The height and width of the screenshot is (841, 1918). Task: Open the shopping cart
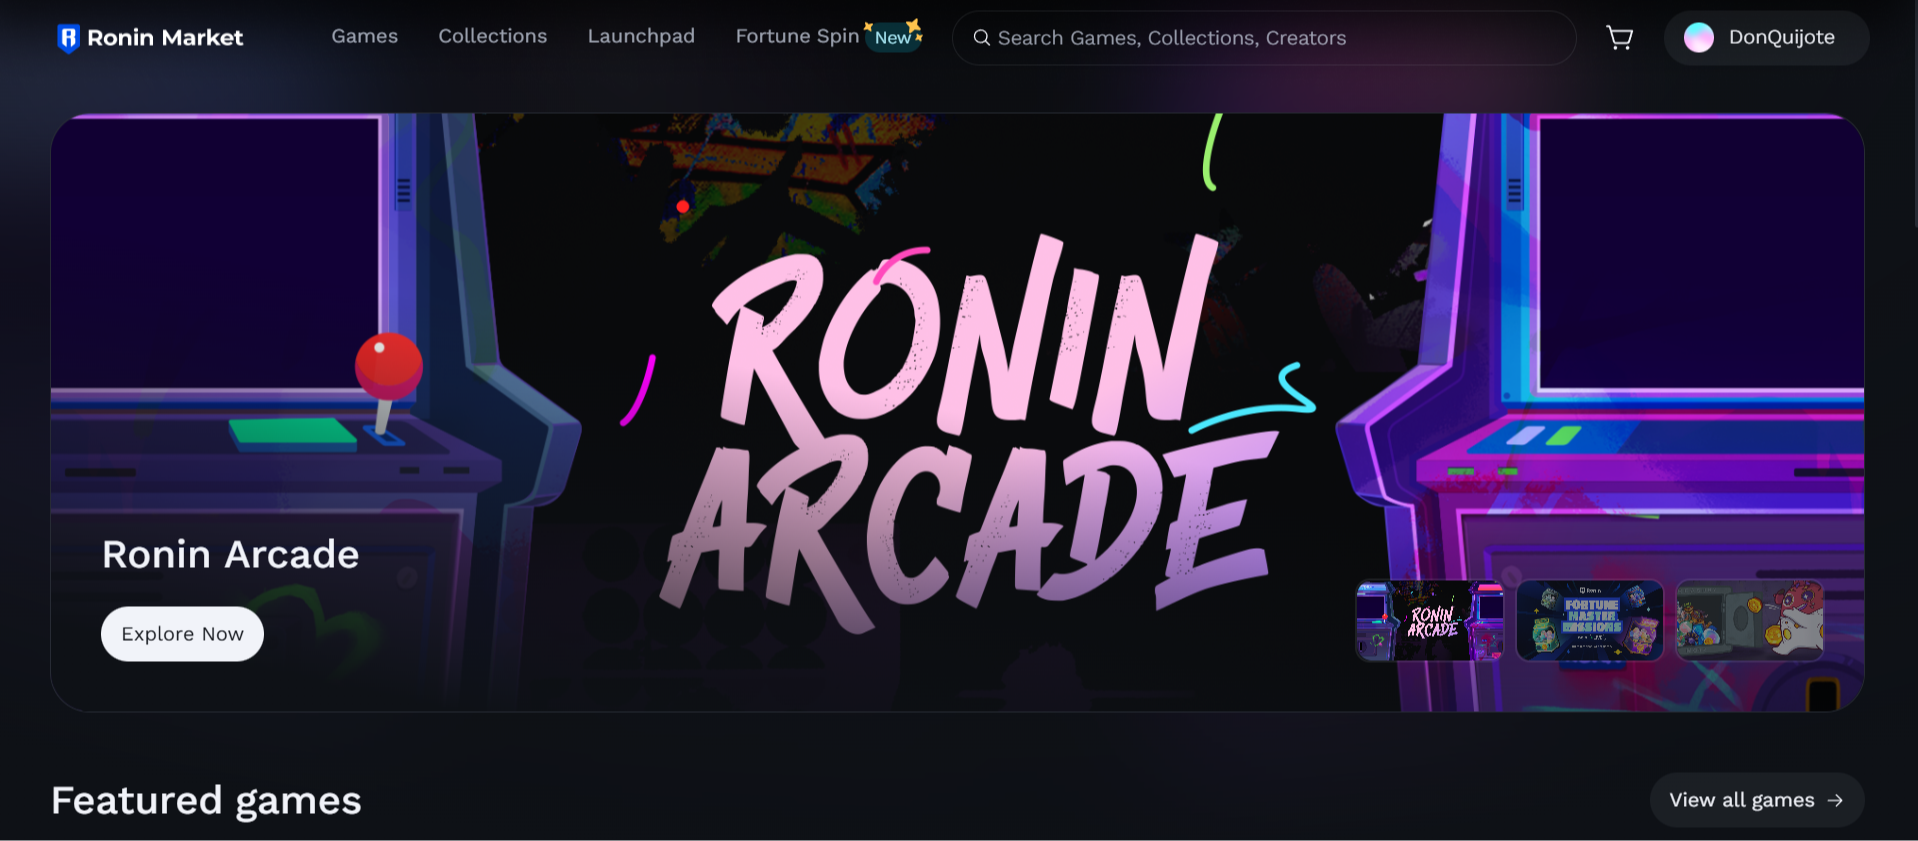(1619, 38)
